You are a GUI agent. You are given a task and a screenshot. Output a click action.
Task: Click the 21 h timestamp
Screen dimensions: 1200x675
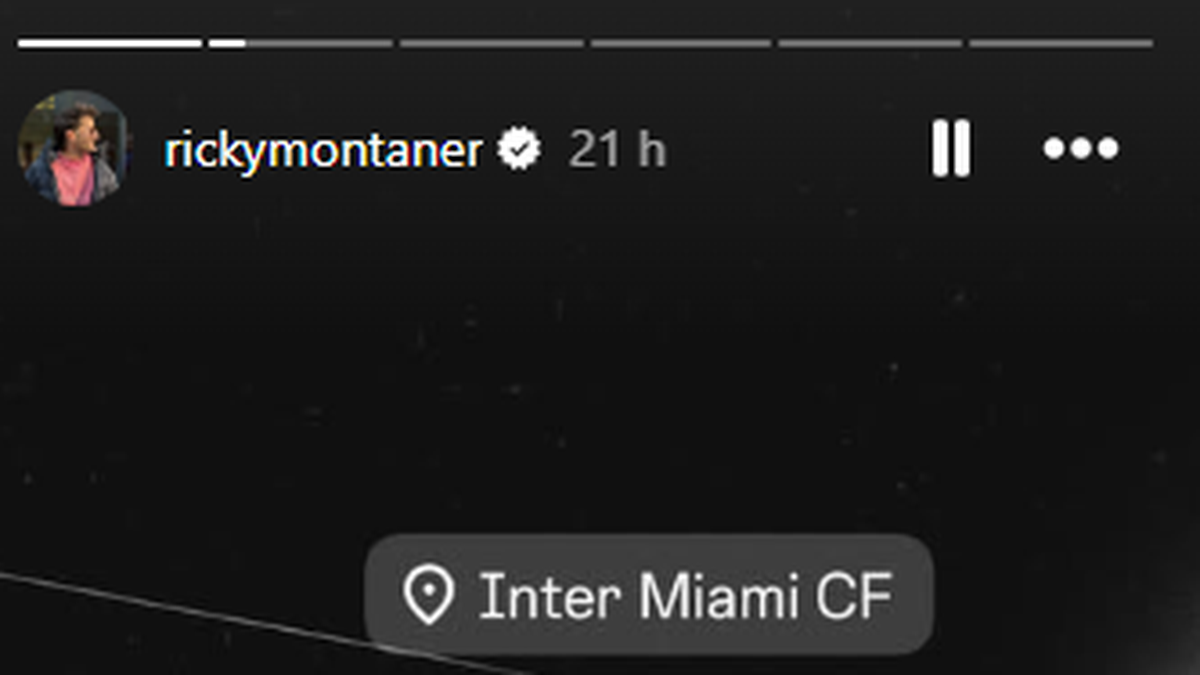(x=617, y=151)
